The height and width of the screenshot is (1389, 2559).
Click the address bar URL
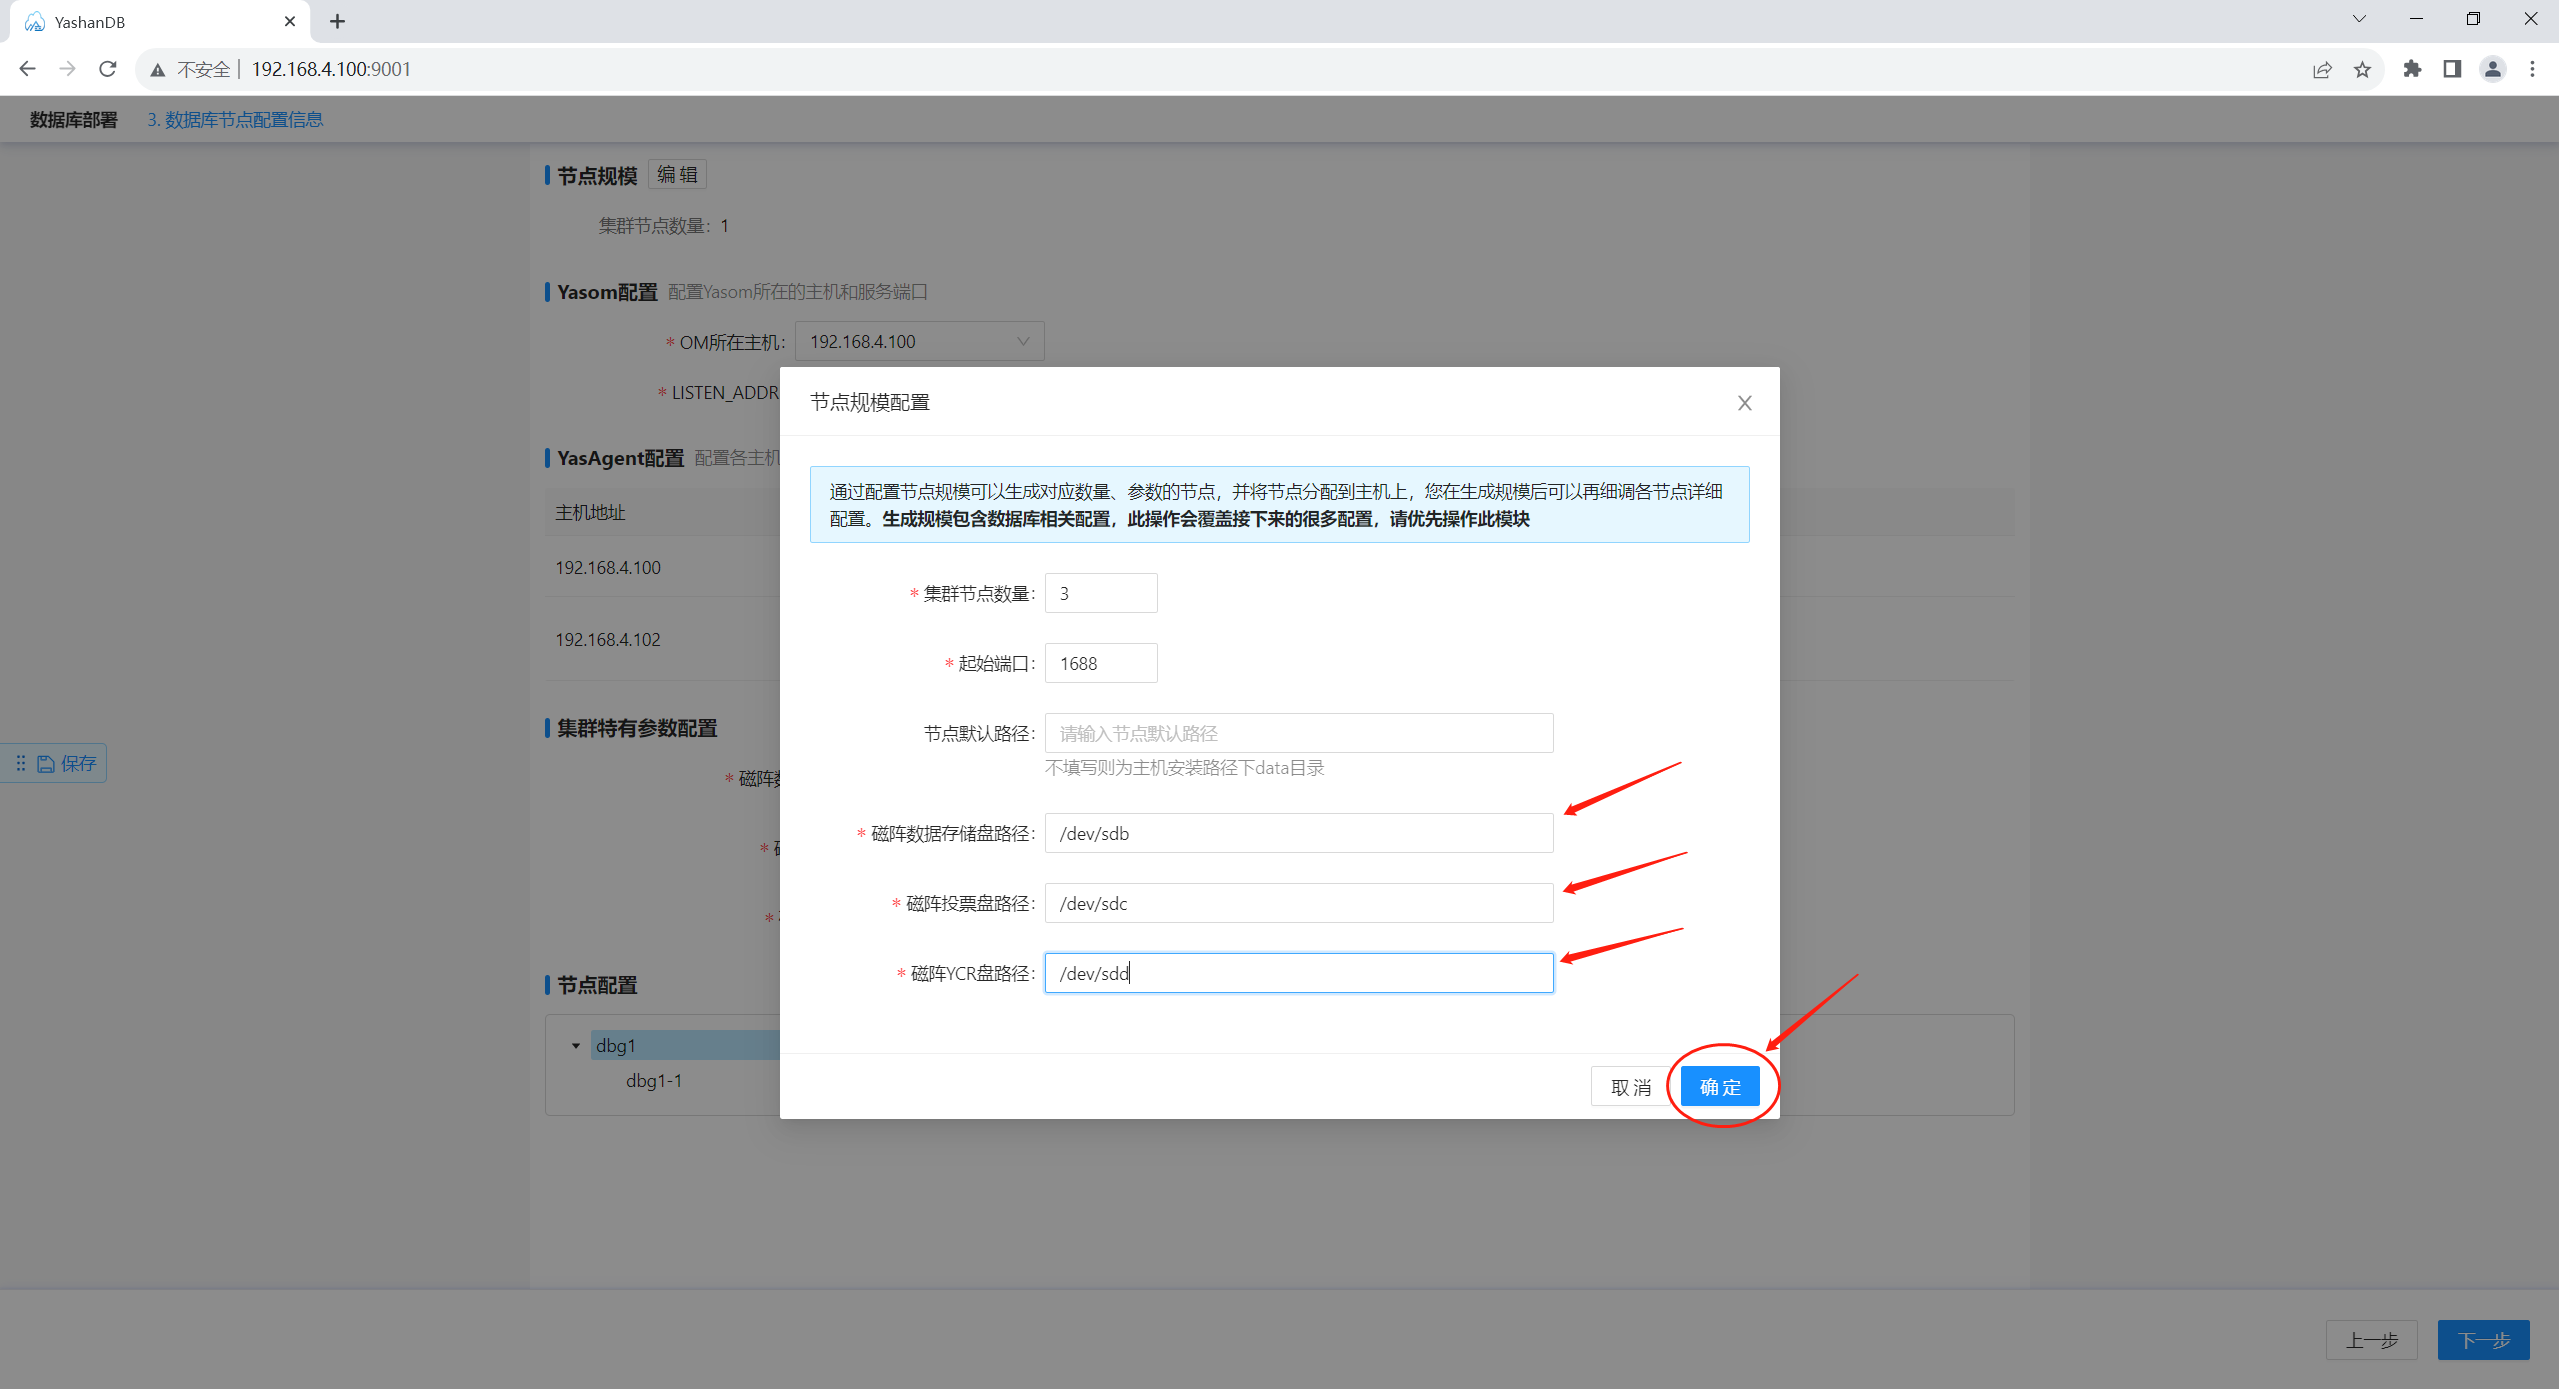(x=331, y=69)
